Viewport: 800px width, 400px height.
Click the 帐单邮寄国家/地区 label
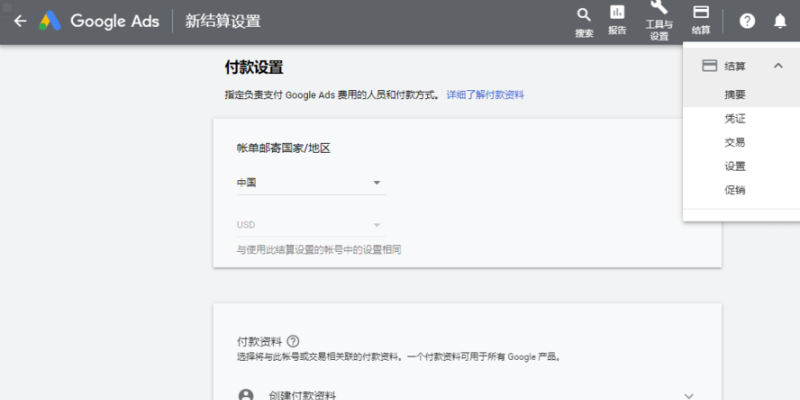pos(284,148)
